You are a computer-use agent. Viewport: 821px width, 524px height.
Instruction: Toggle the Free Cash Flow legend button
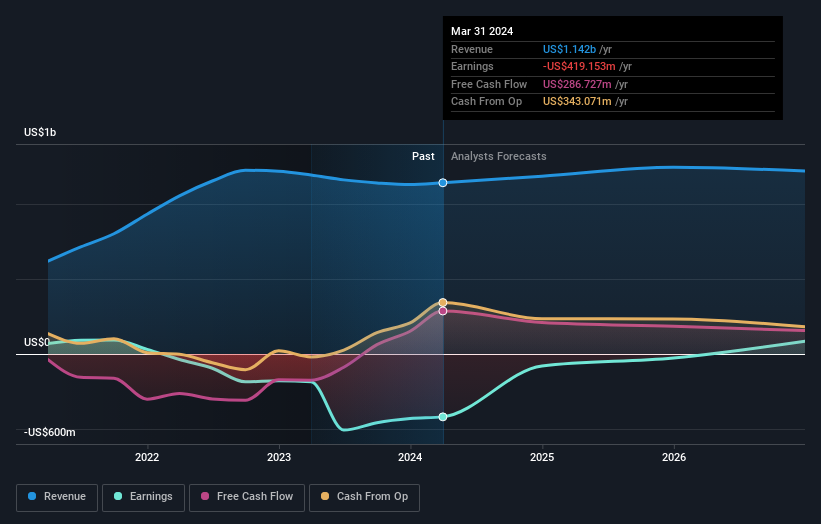pos(247,497)
